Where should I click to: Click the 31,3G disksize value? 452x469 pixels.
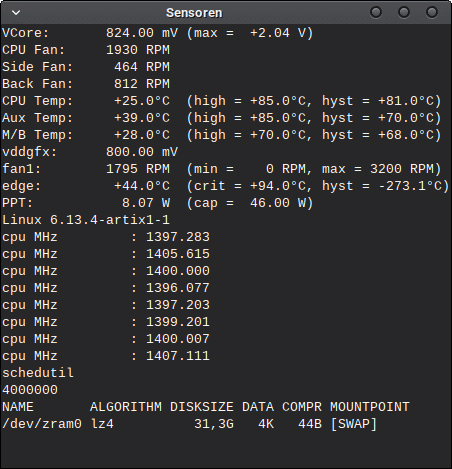pos(214,424)
